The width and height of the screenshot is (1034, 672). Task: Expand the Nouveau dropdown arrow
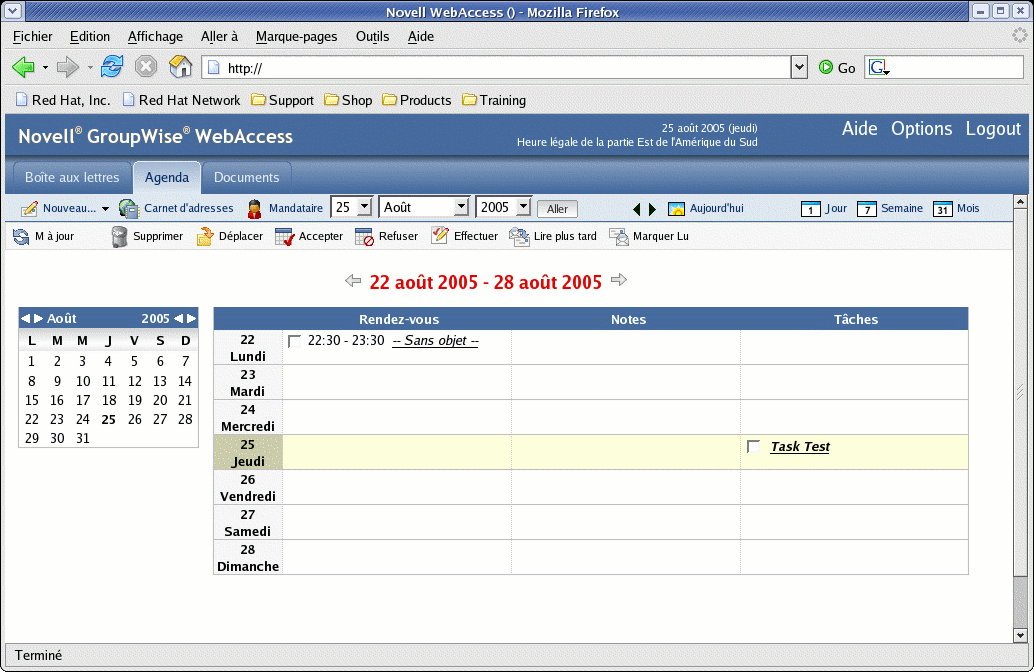pos(105,209)
